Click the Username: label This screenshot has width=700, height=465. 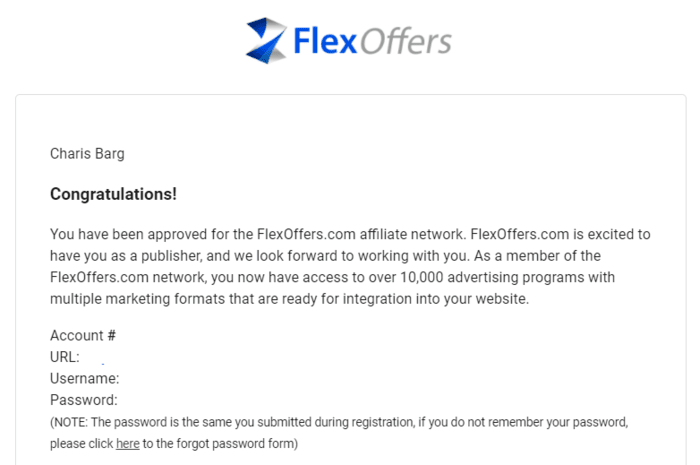tap(85, 379)
